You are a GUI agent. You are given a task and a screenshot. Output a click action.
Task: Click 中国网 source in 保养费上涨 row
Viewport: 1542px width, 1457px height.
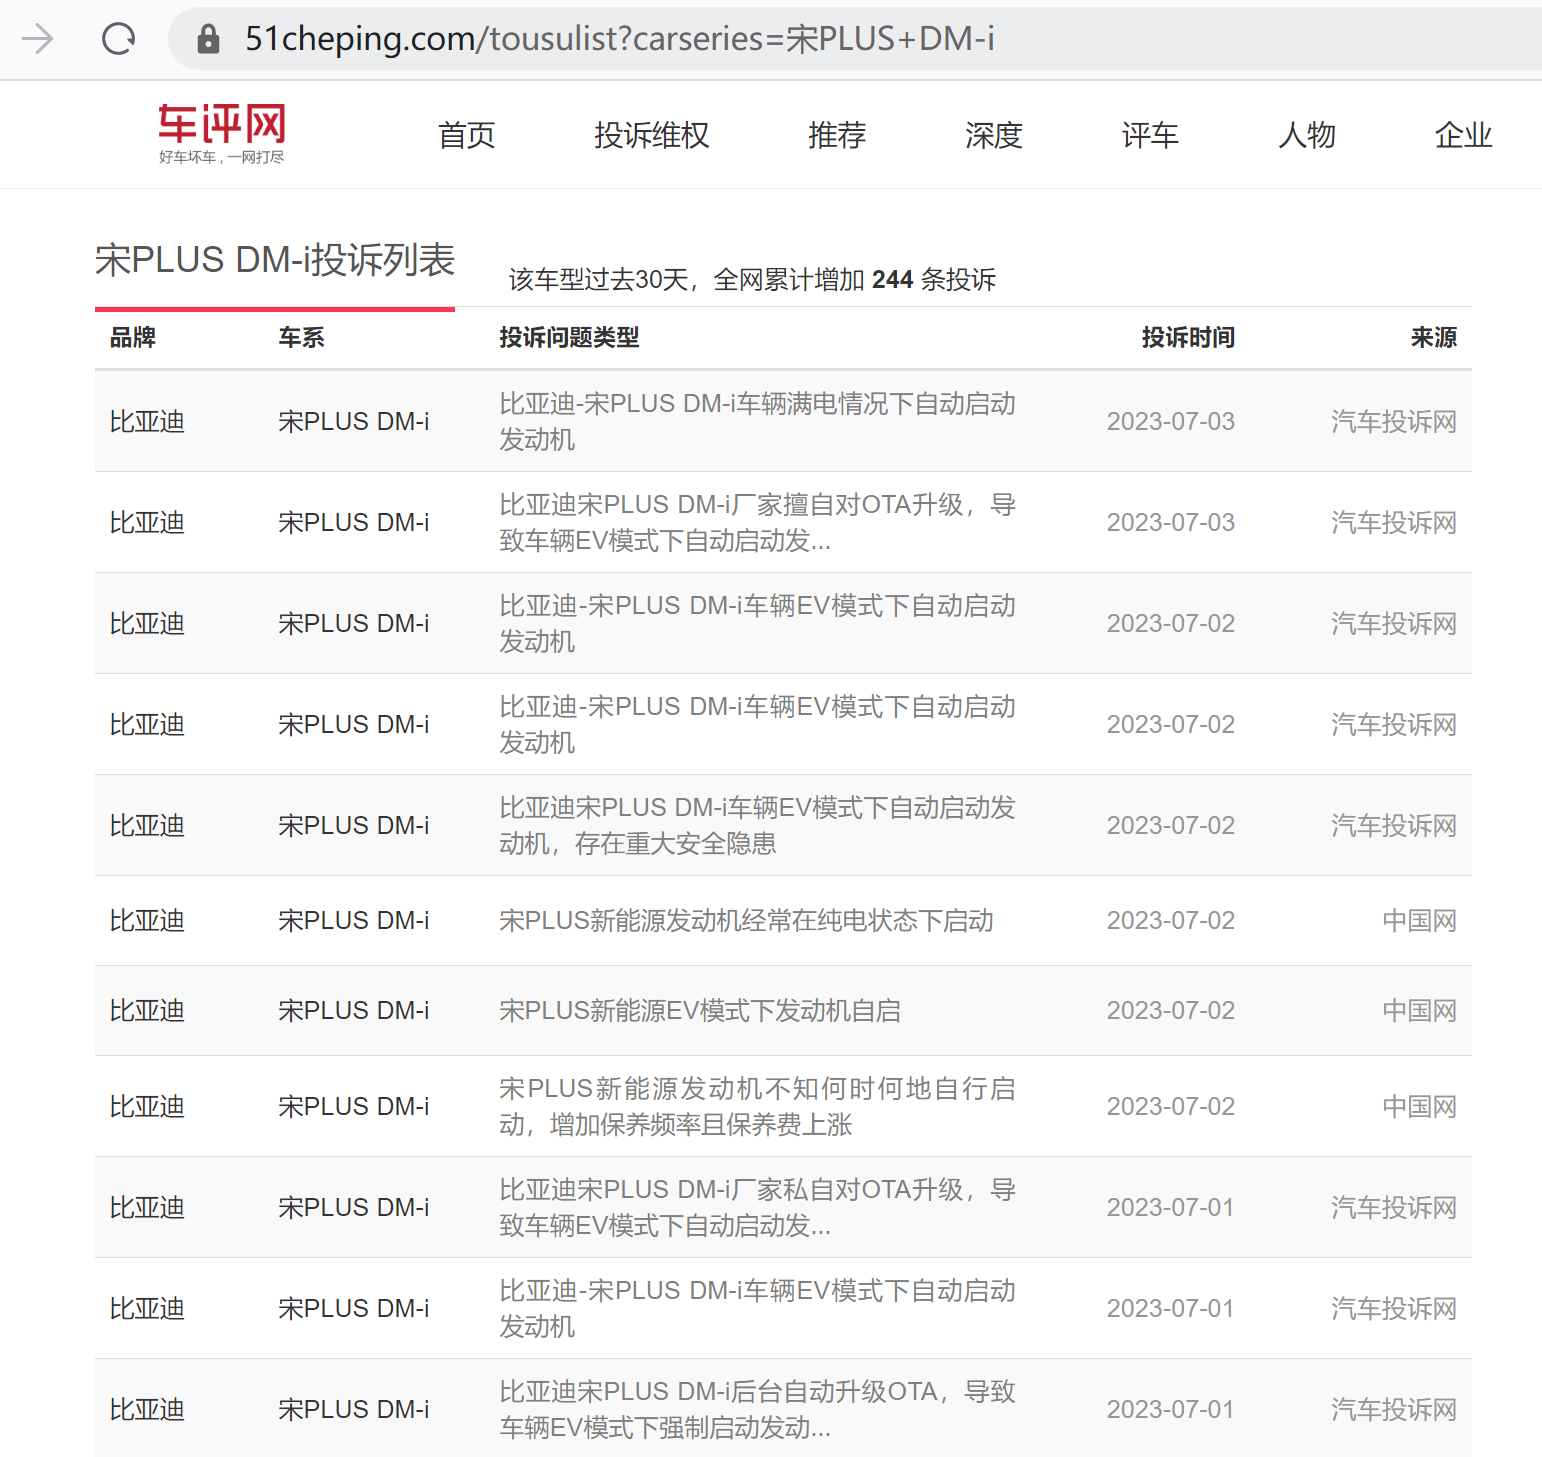(x=1419, y=1107)
